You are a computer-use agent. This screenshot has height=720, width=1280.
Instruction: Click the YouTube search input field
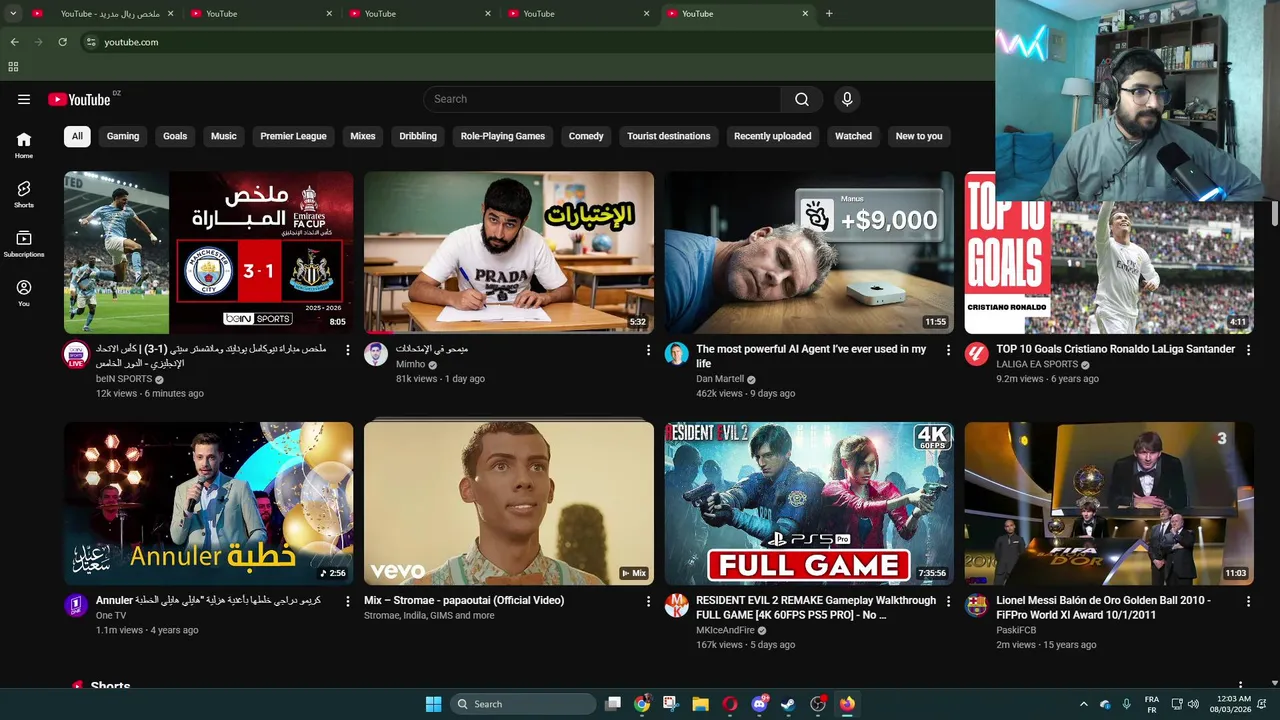(x=602, y=99)
